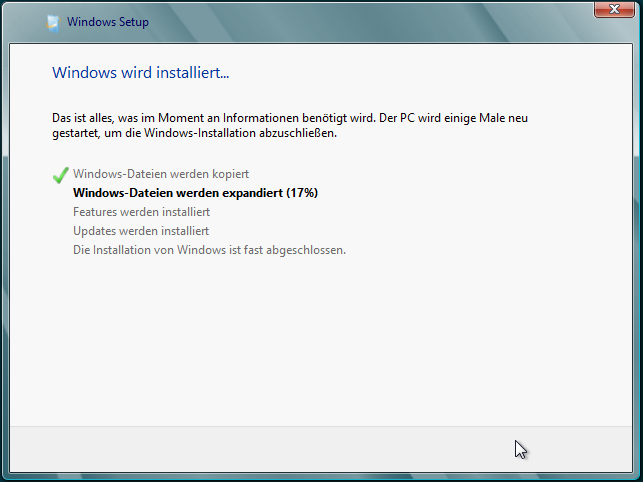This screenshot has width=643, height=482.
Task: Select the 'Windows-Dateien werden kopiert' step
Action: coord(161,174)
